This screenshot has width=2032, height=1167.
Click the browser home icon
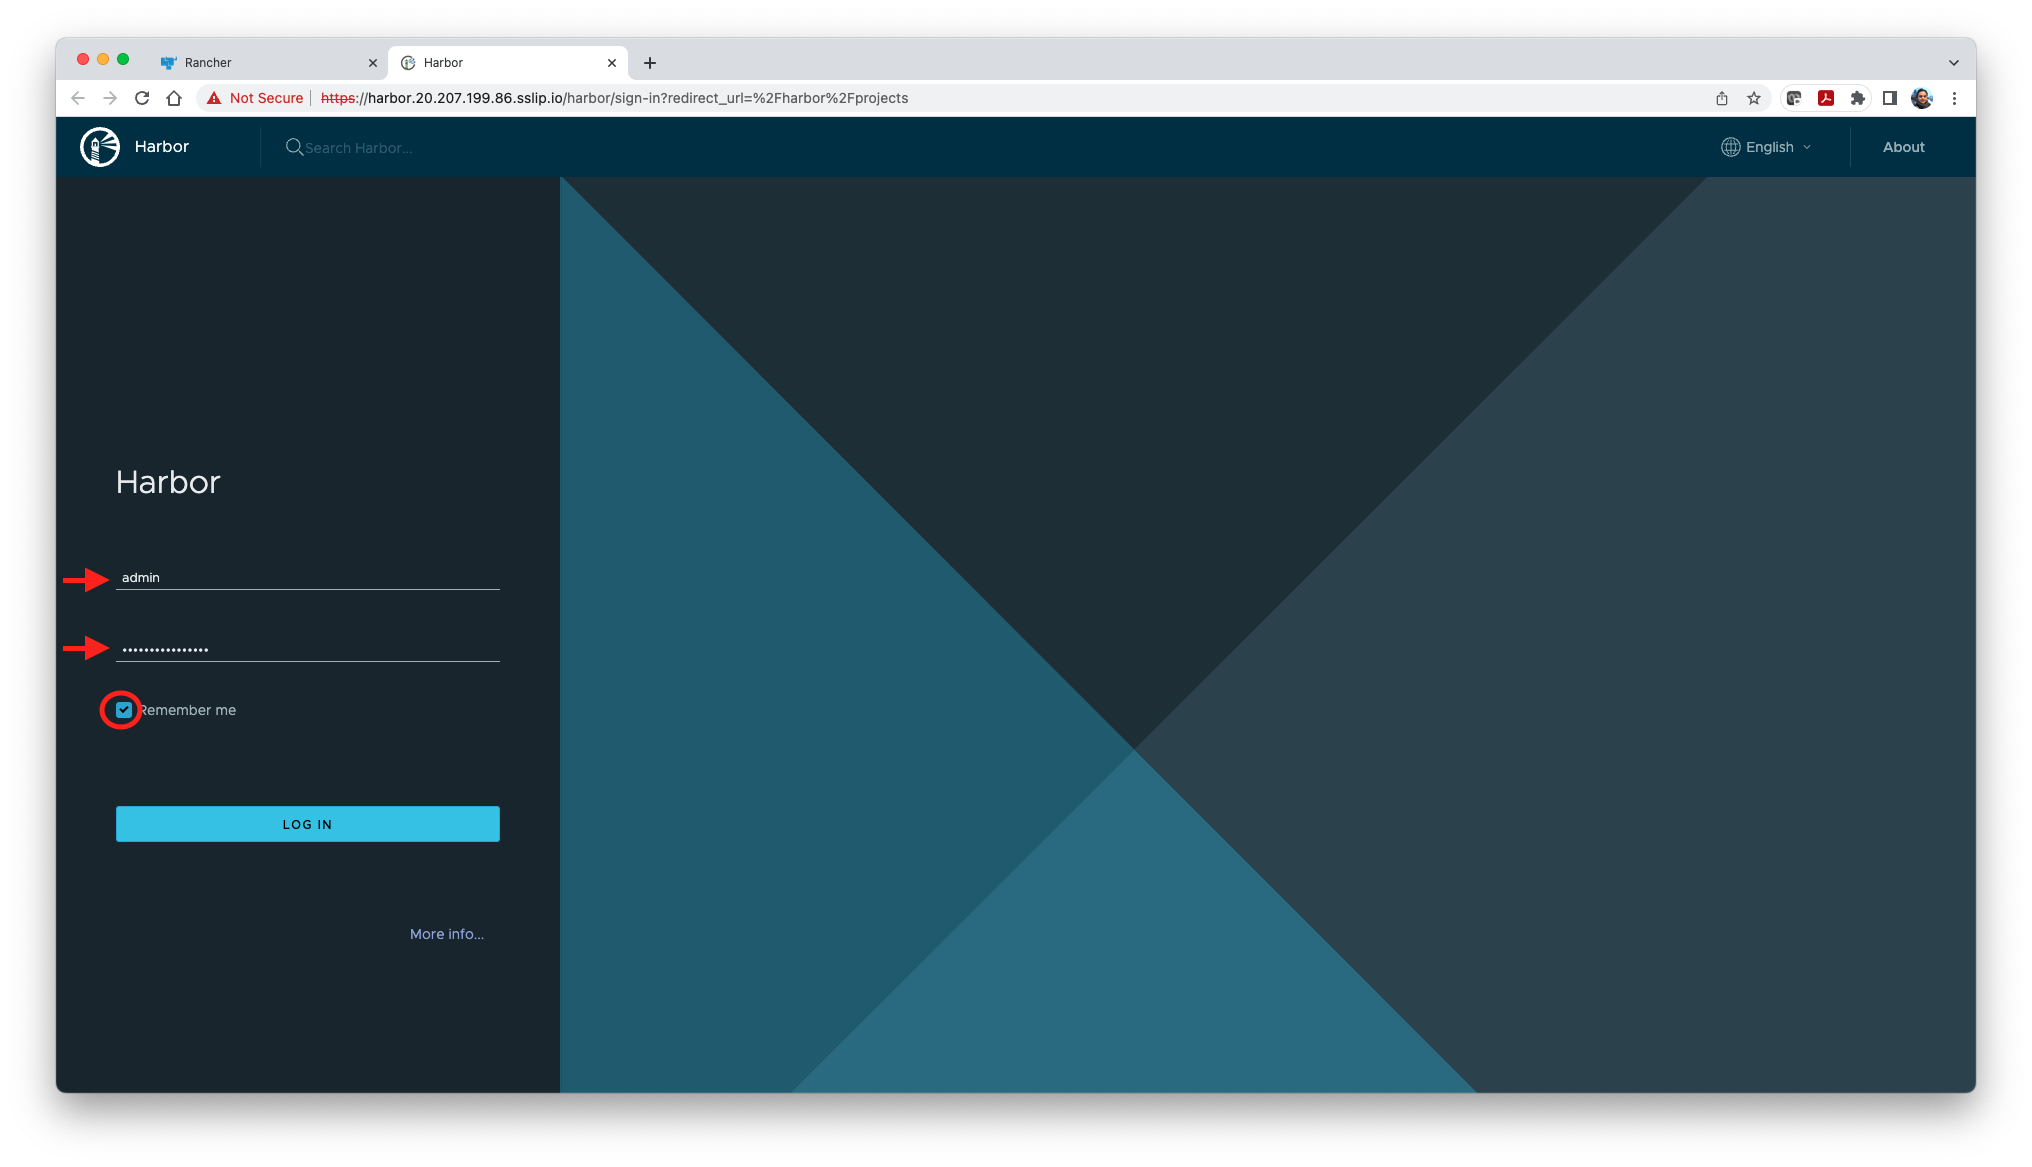point(174,98)
